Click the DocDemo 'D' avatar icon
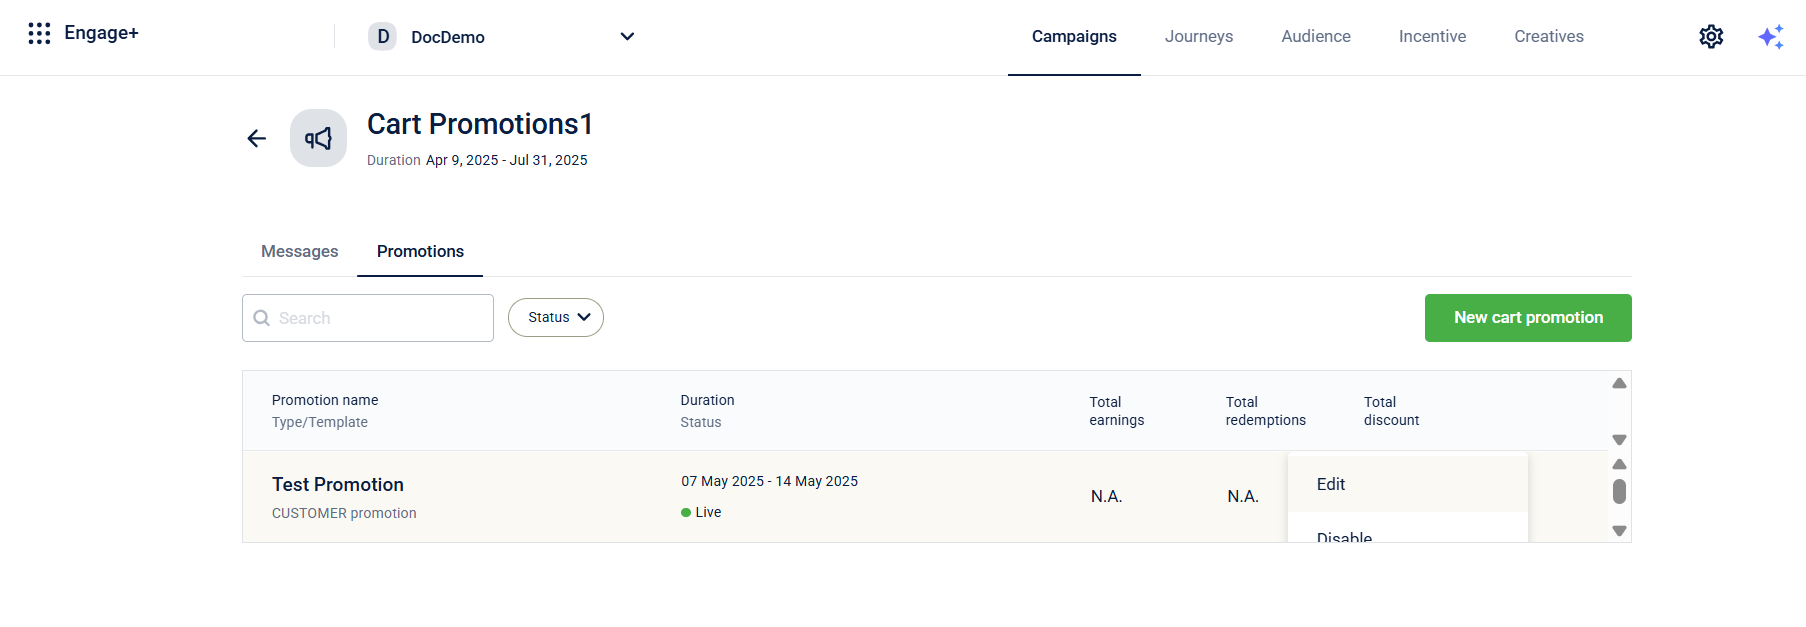 [x=382, y=37]
